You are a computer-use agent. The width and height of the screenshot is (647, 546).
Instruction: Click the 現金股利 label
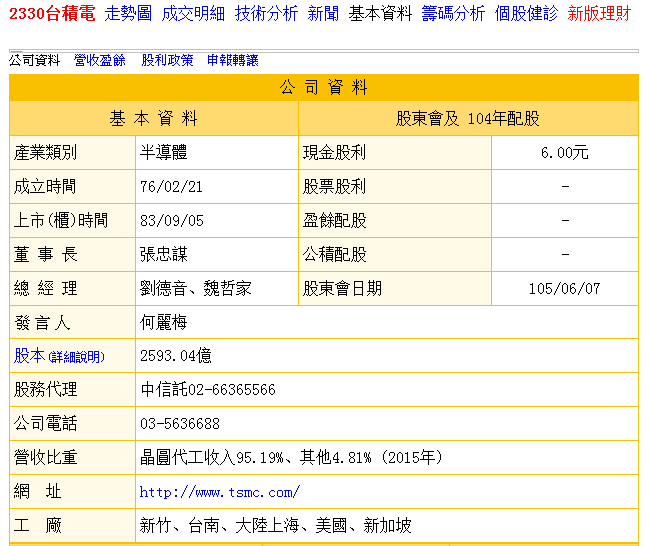coord(334,152)
